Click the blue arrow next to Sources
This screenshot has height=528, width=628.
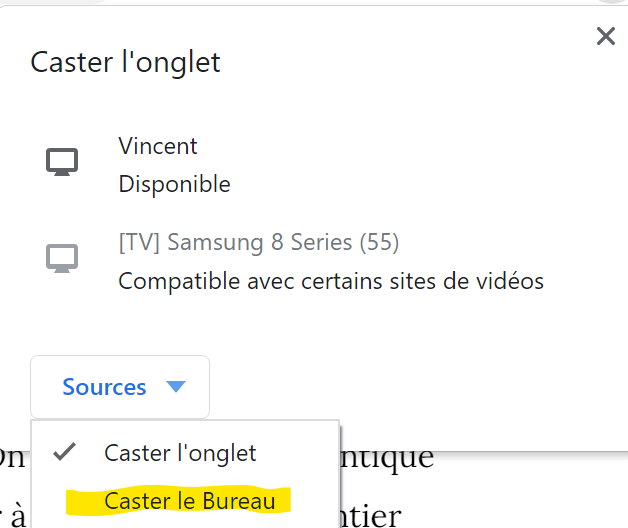(x=176, y=387)
